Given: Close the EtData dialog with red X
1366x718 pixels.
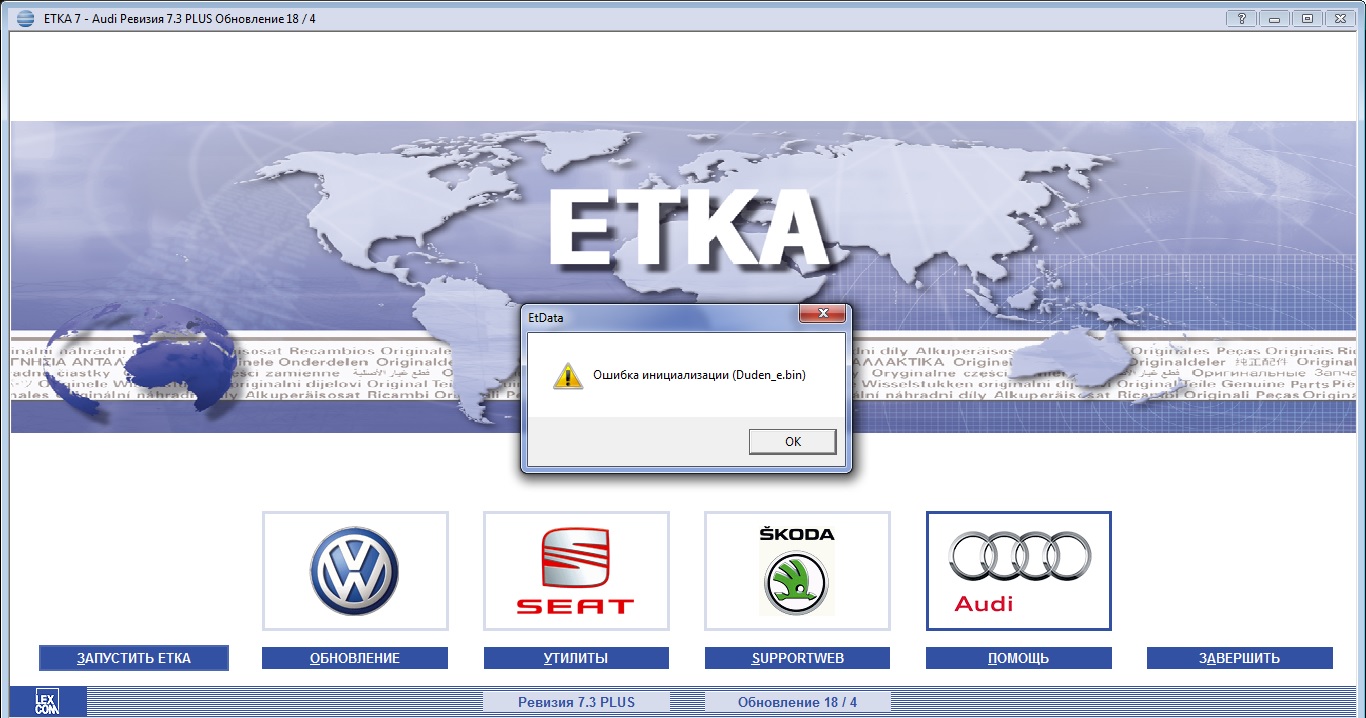Looking at the screenshot, I should pos(823,314).
